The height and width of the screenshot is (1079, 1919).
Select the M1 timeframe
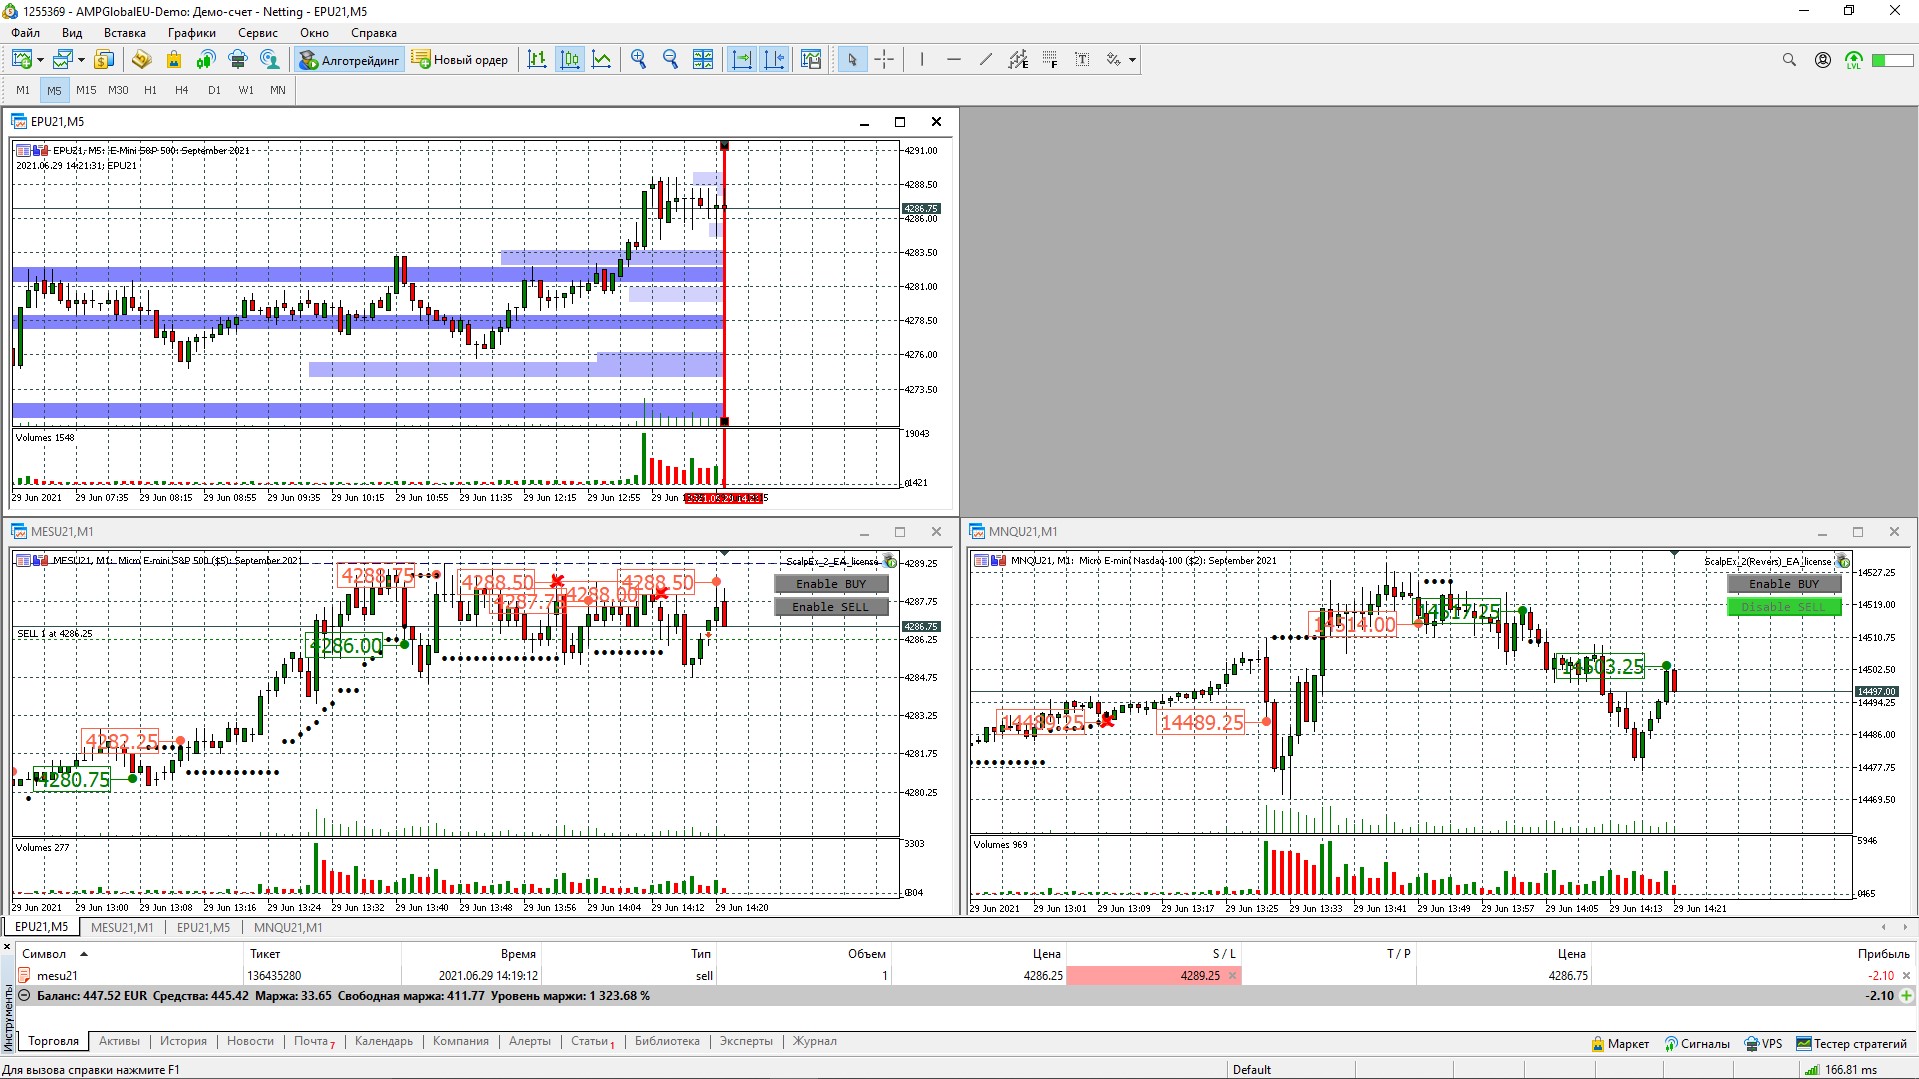coord(23,90)
